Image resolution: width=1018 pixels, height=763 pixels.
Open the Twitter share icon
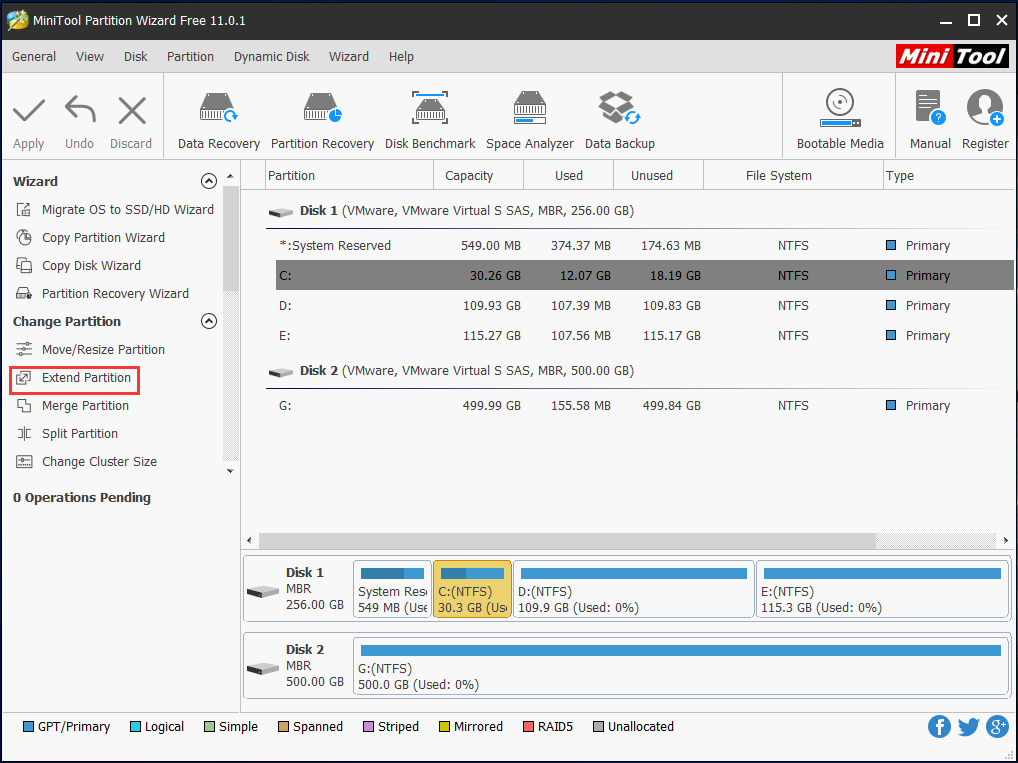click(968, 727)
